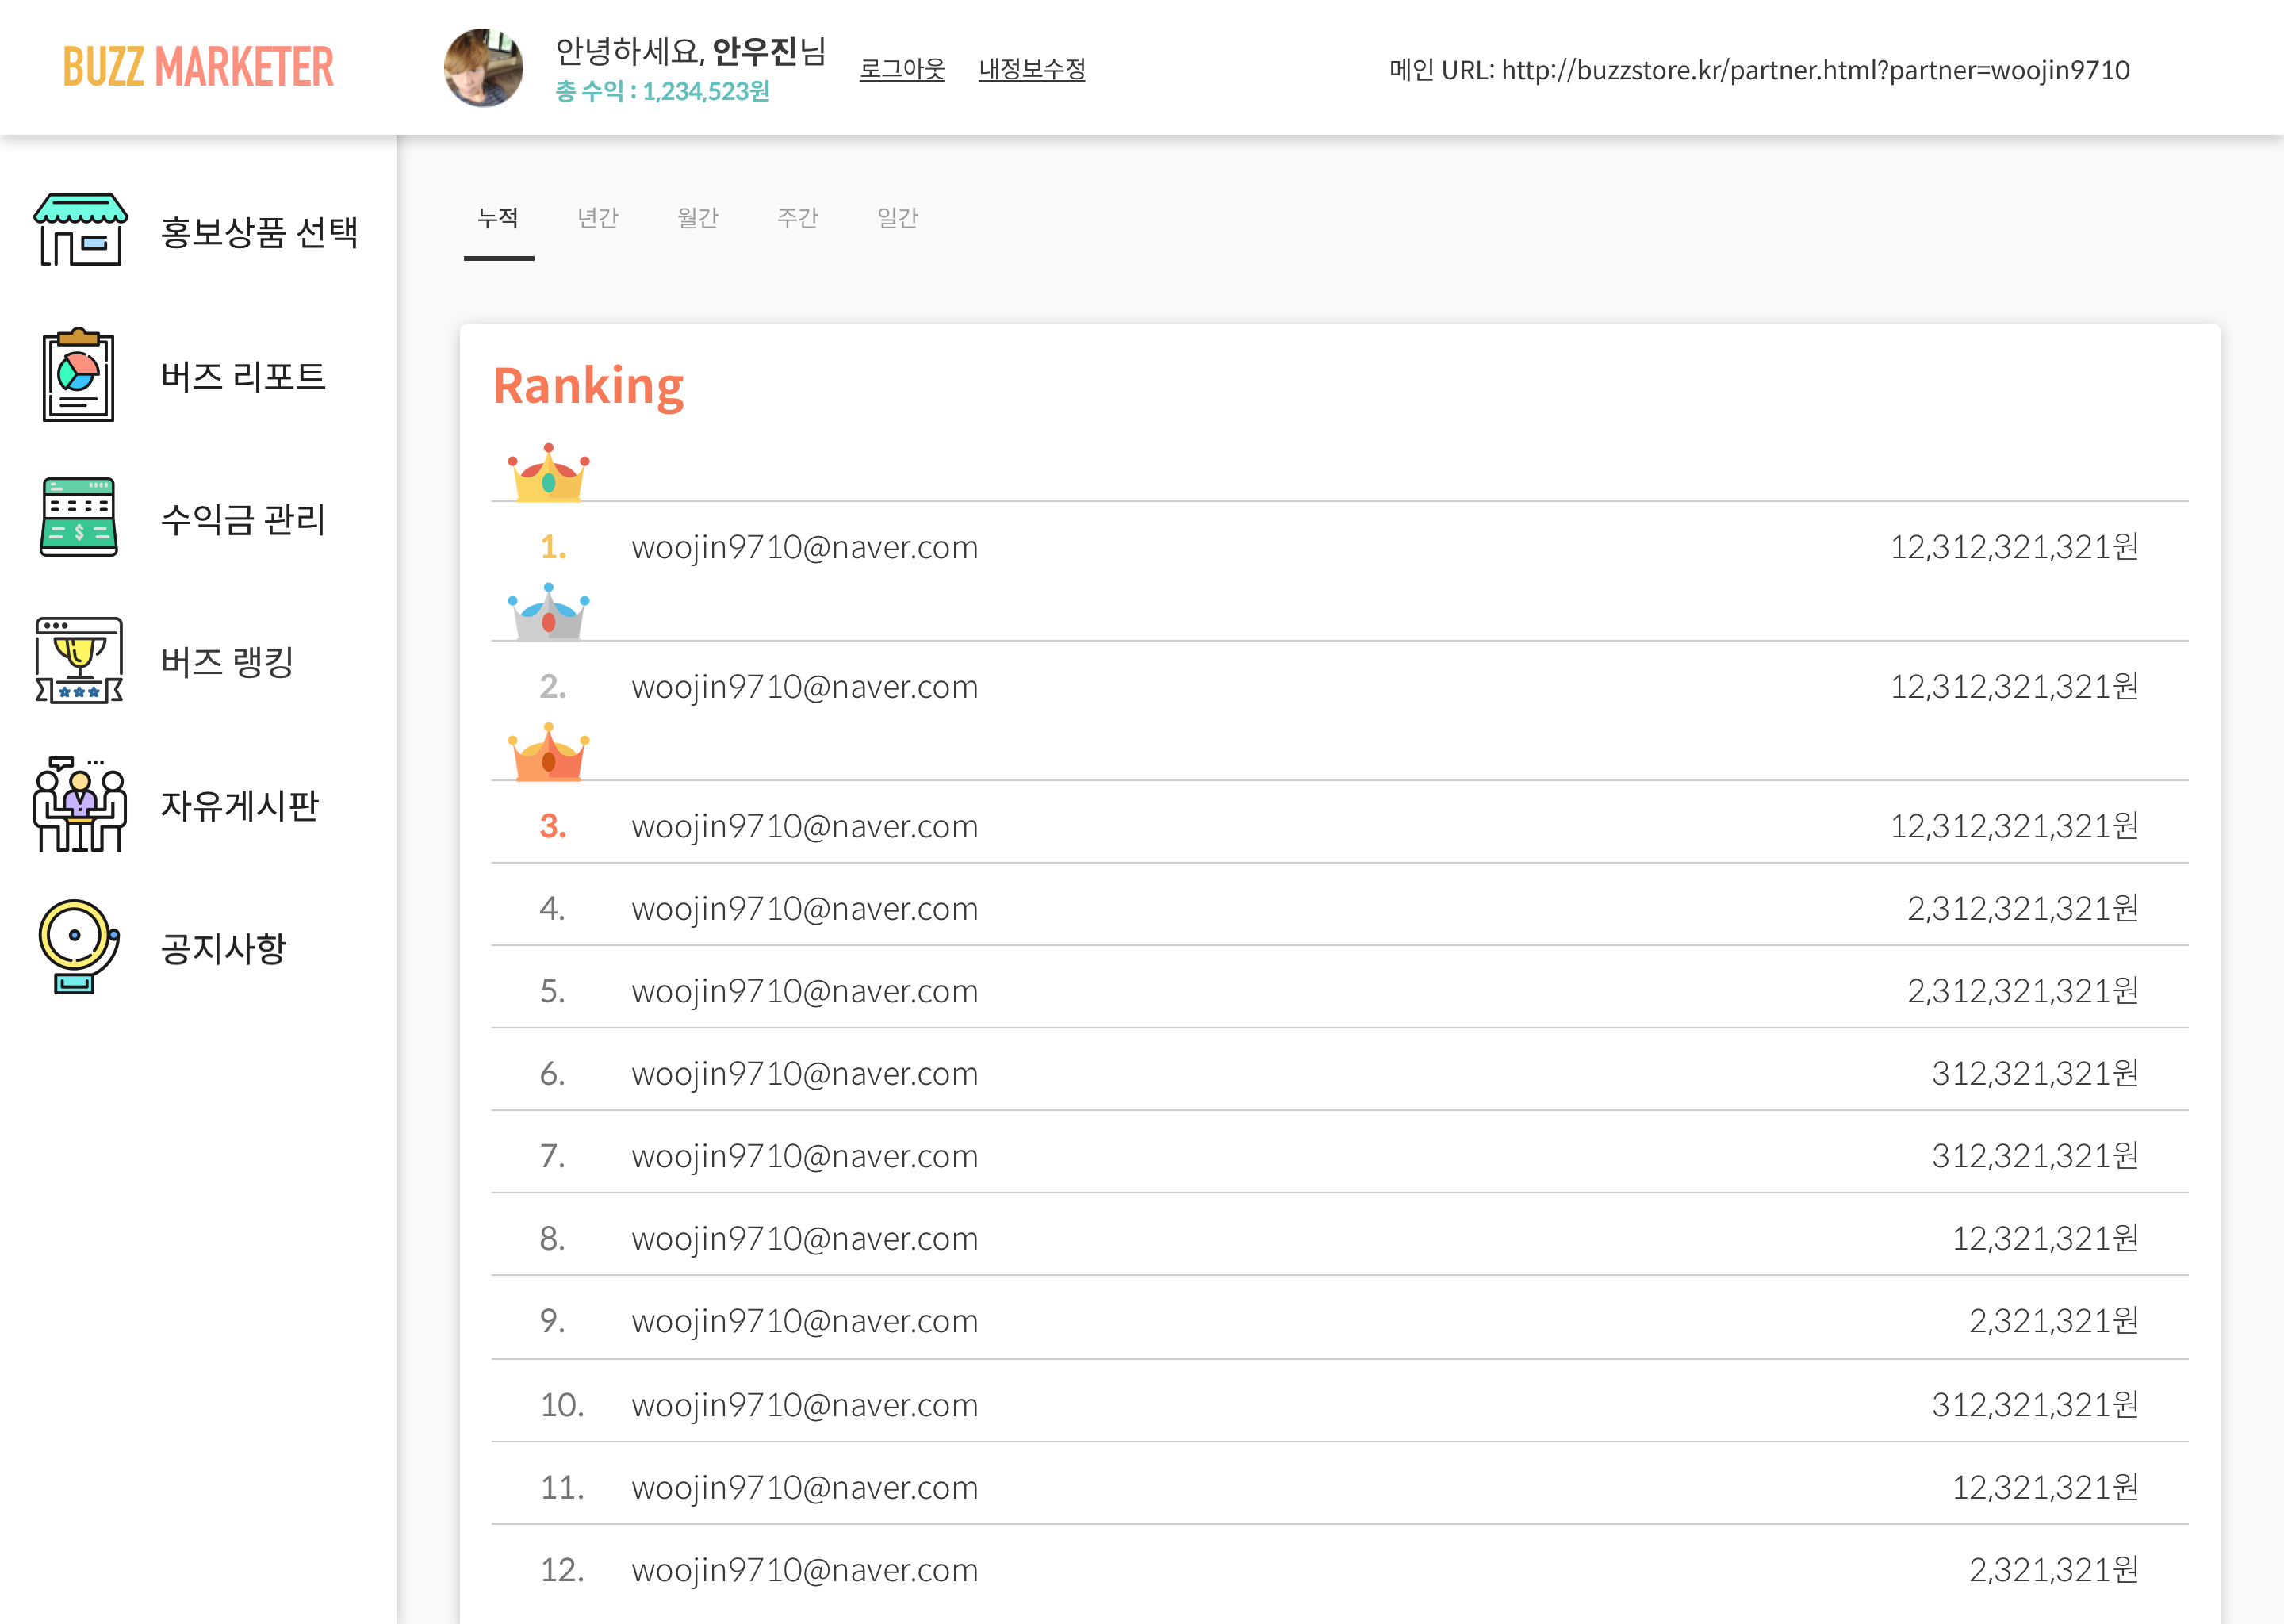The width and height of the screenshot is (2284, 1624).
Task: Click the email in rank 1 row
Action: click(x=805, y=548)
